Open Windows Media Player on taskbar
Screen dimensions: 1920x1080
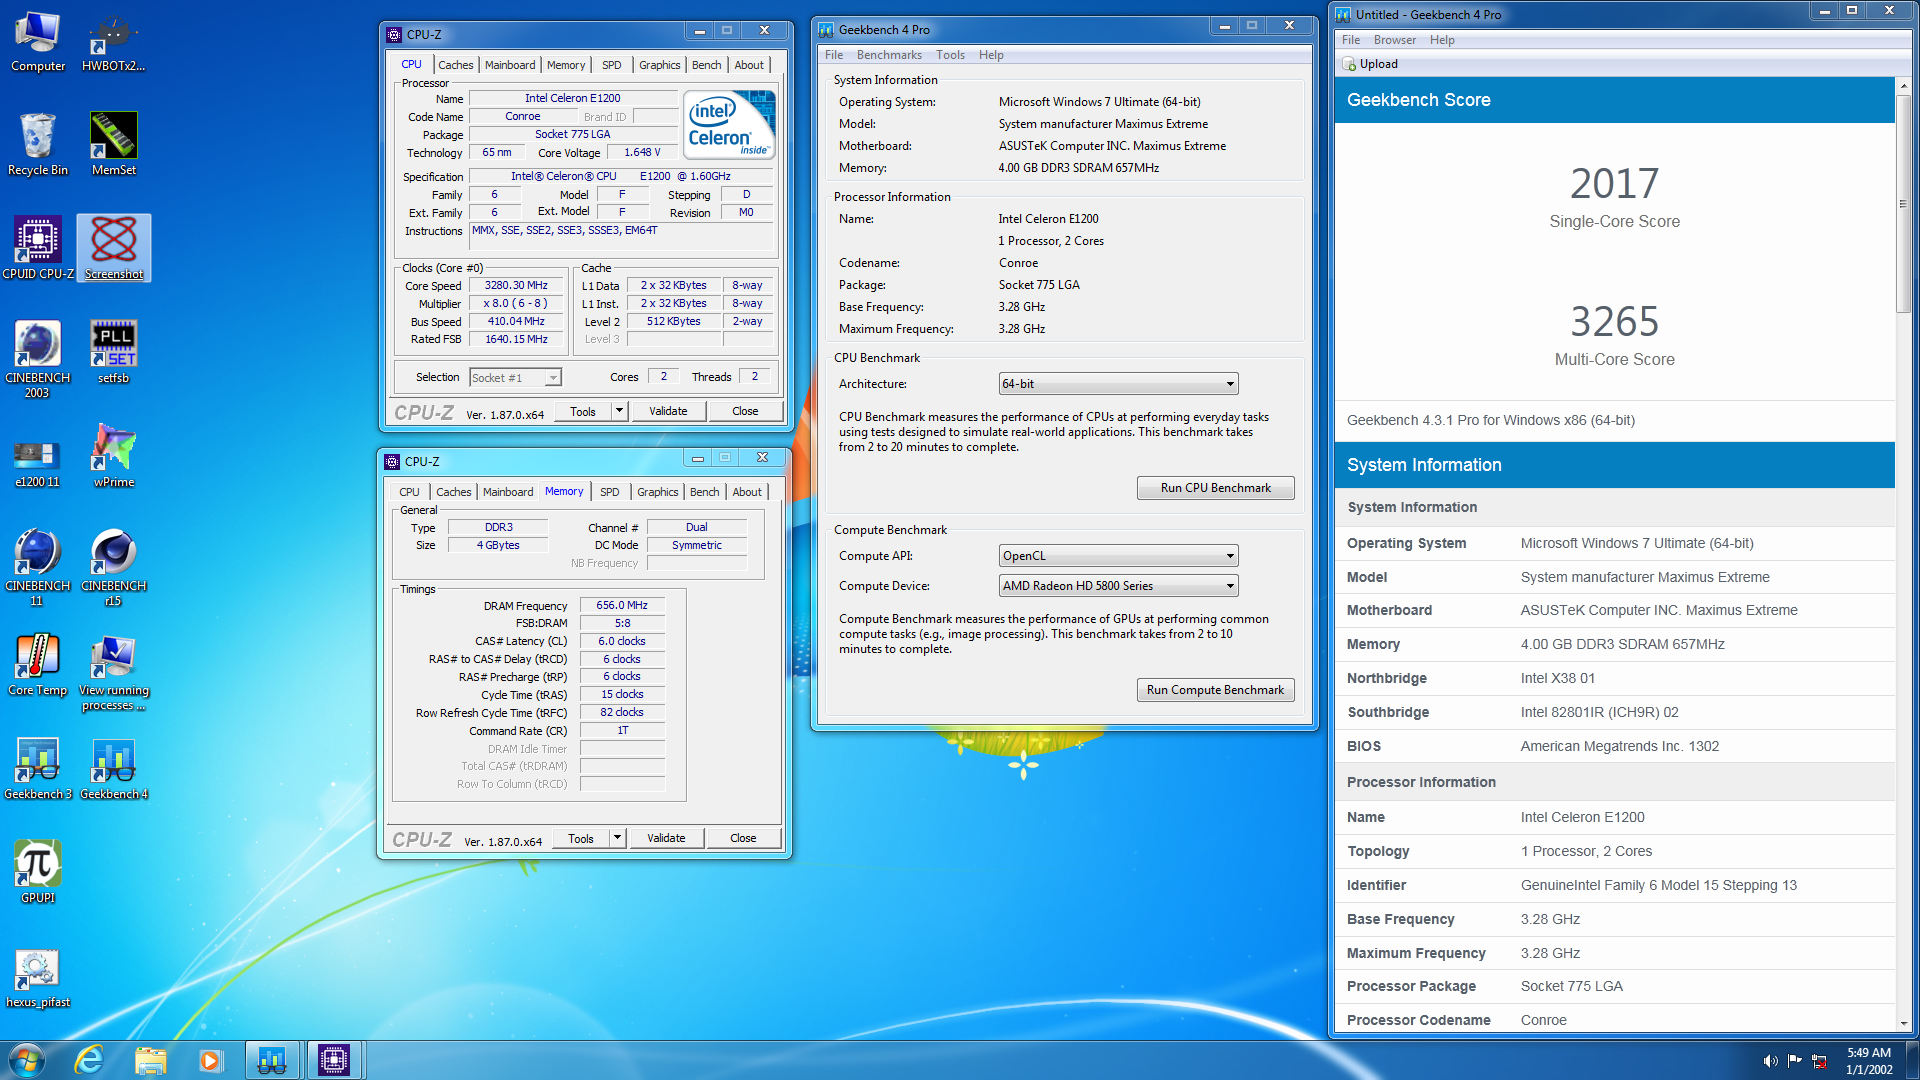click(210, 1060)
